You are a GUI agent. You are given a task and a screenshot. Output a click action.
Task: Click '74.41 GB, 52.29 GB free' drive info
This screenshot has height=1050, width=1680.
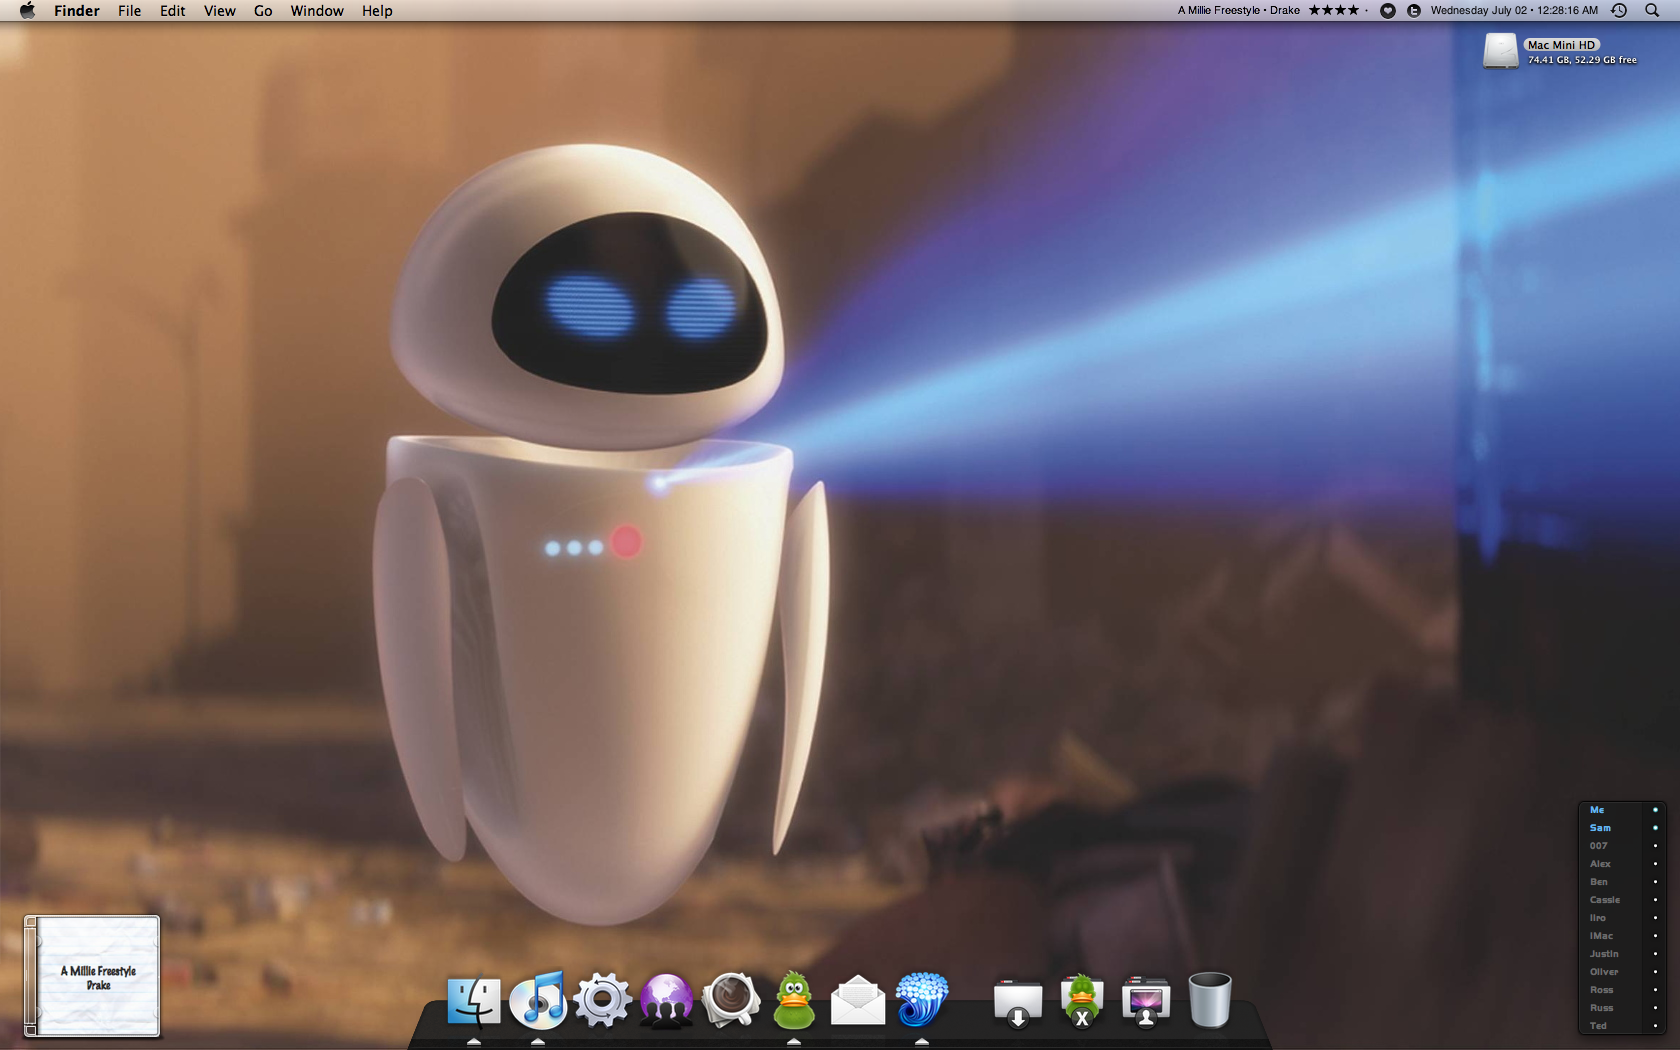coord(1582,60)
